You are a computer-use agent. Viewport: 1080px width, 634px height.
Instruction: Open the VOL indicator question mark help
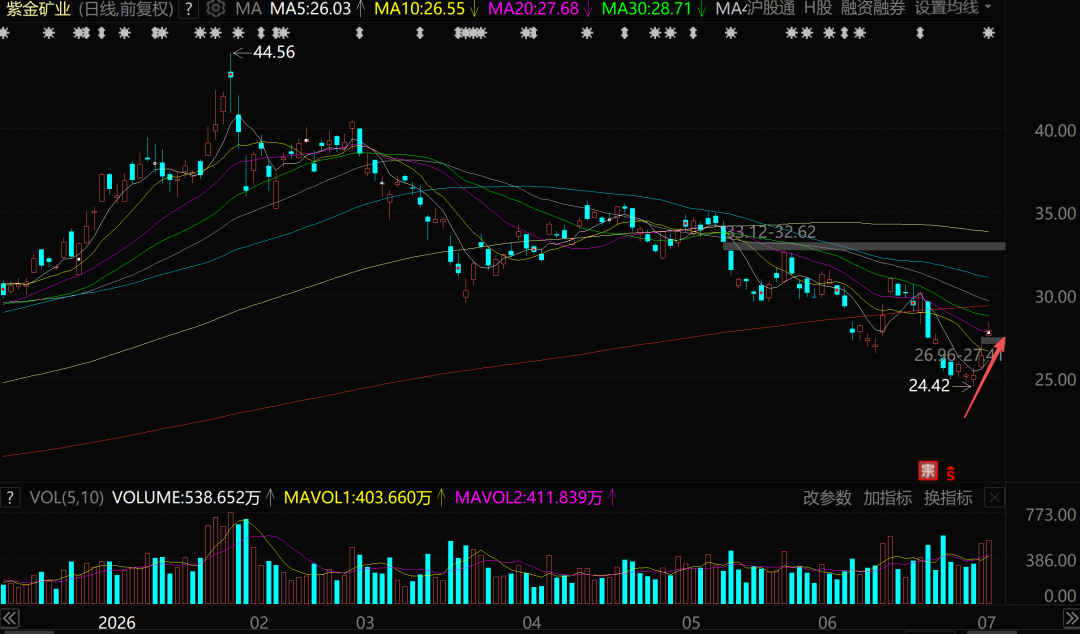(10, 498)
